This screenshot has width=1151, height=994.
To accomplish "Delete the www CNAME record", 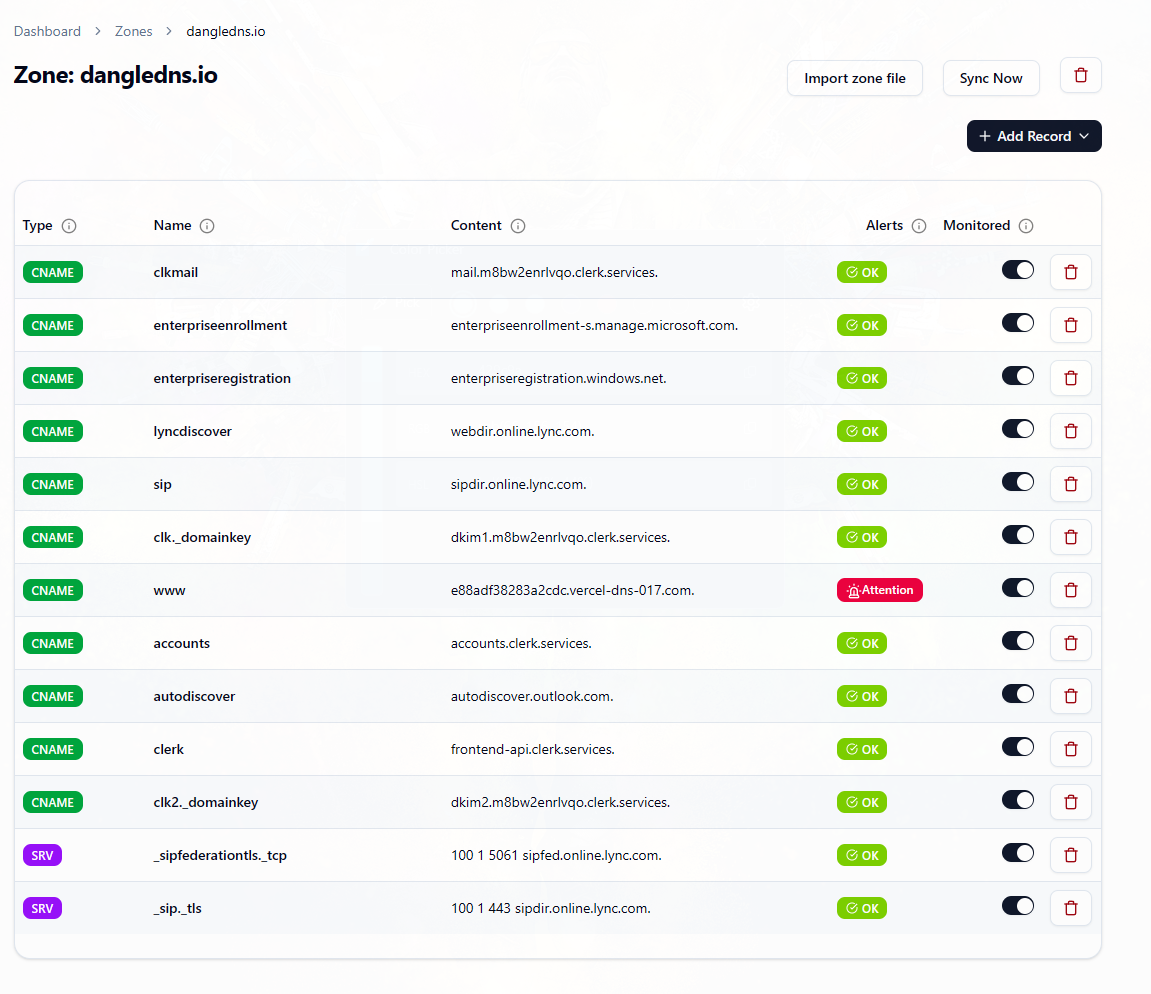I will click(1070, 590).
